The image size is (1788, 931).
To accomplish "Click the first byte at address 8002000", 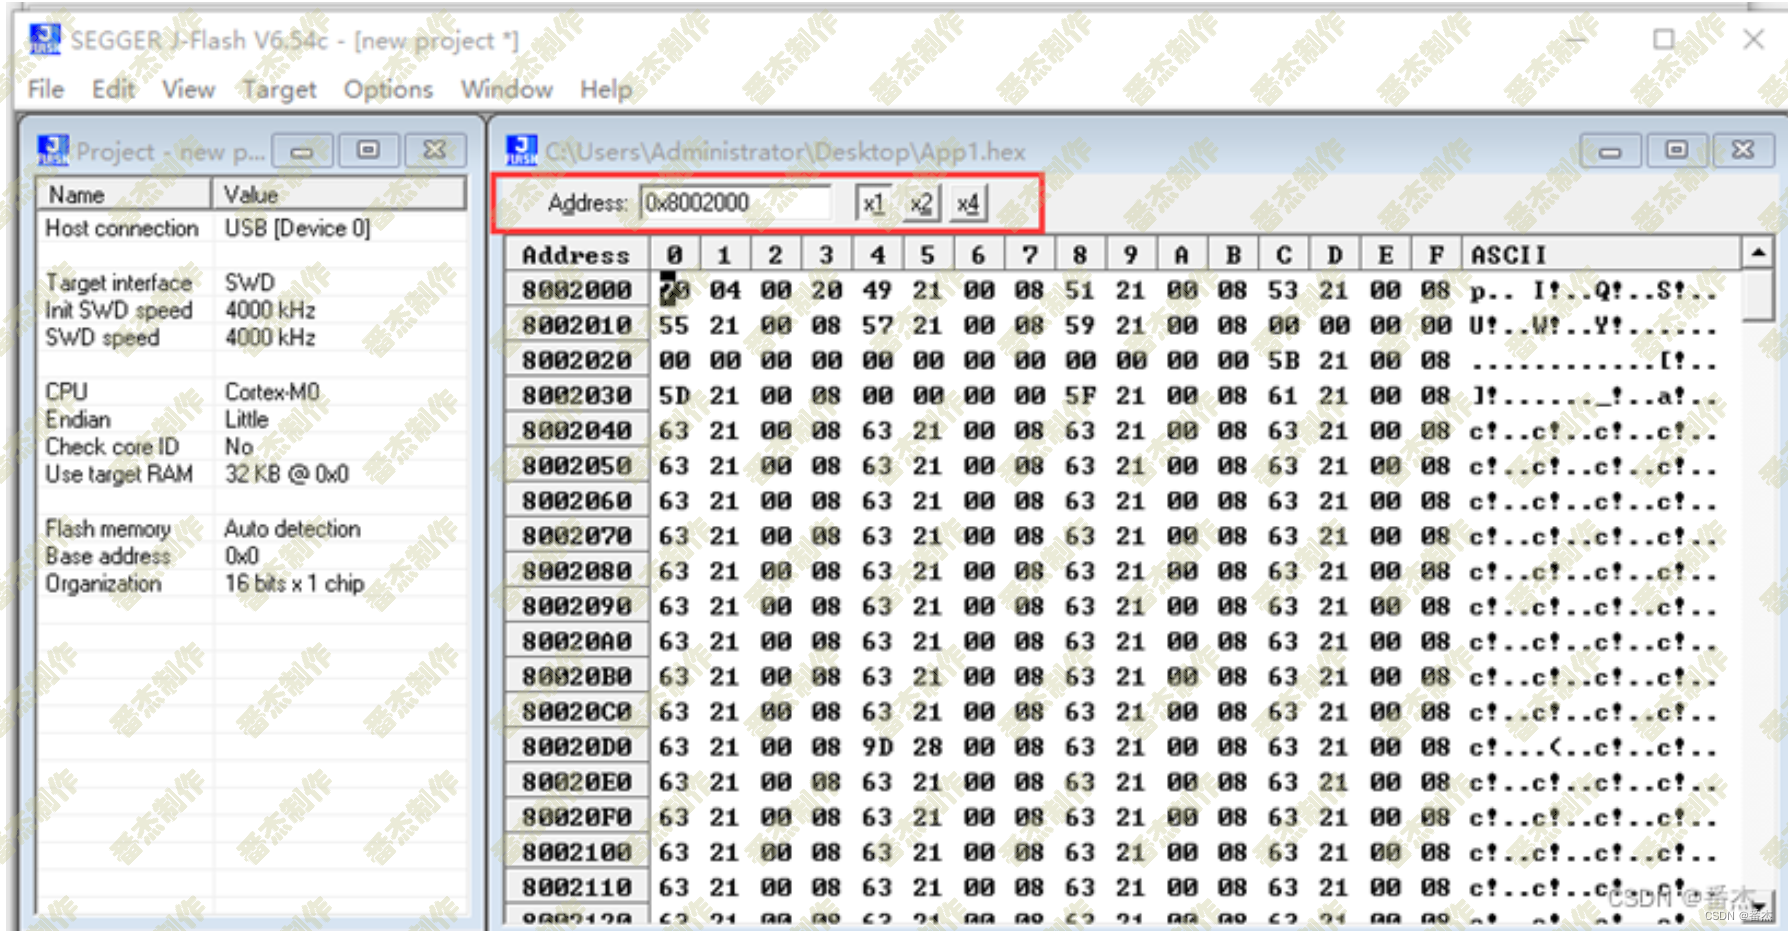I will (674, 290).
